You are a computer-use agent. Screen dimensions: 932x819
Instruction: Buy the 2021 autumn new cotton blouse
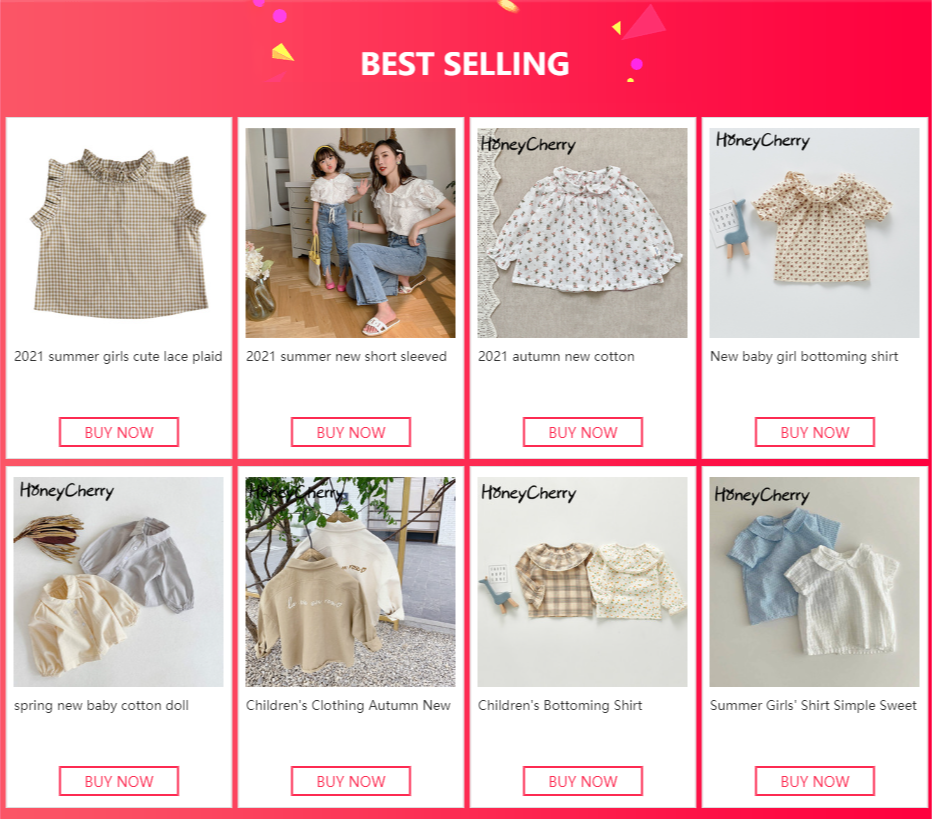(x=583, y=432)
